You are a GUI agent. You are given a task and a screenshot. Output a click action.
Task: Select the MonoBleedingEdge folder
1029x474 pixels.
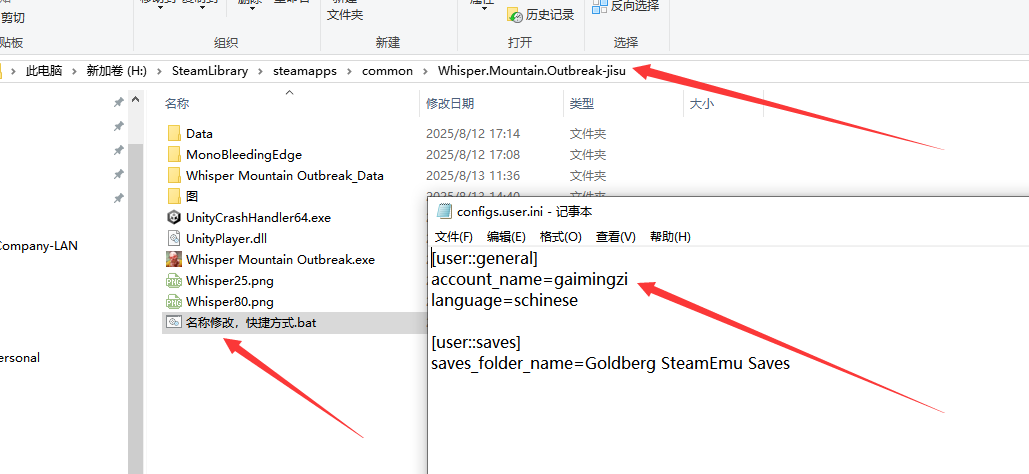tap(243, 155)
